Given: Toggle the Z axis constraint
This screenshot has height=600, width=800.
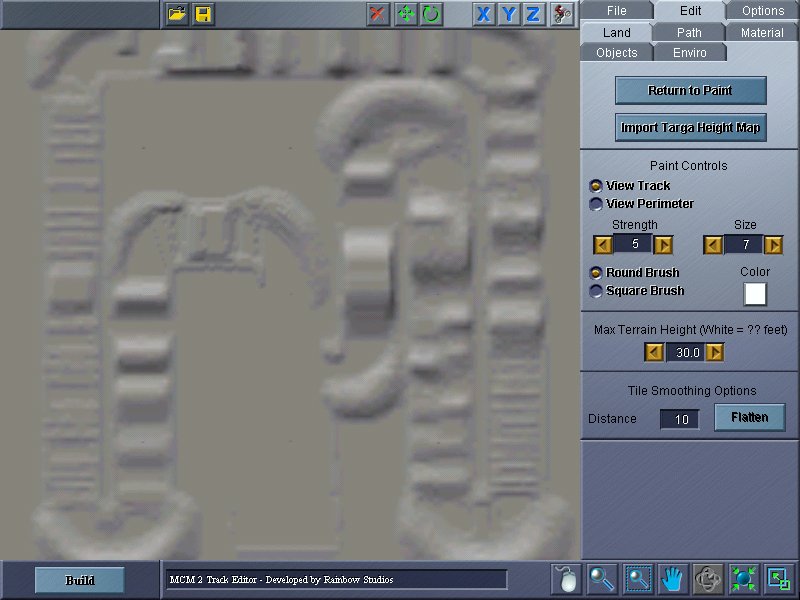Looking at the screenshot, I should click(x=533, y=14).
